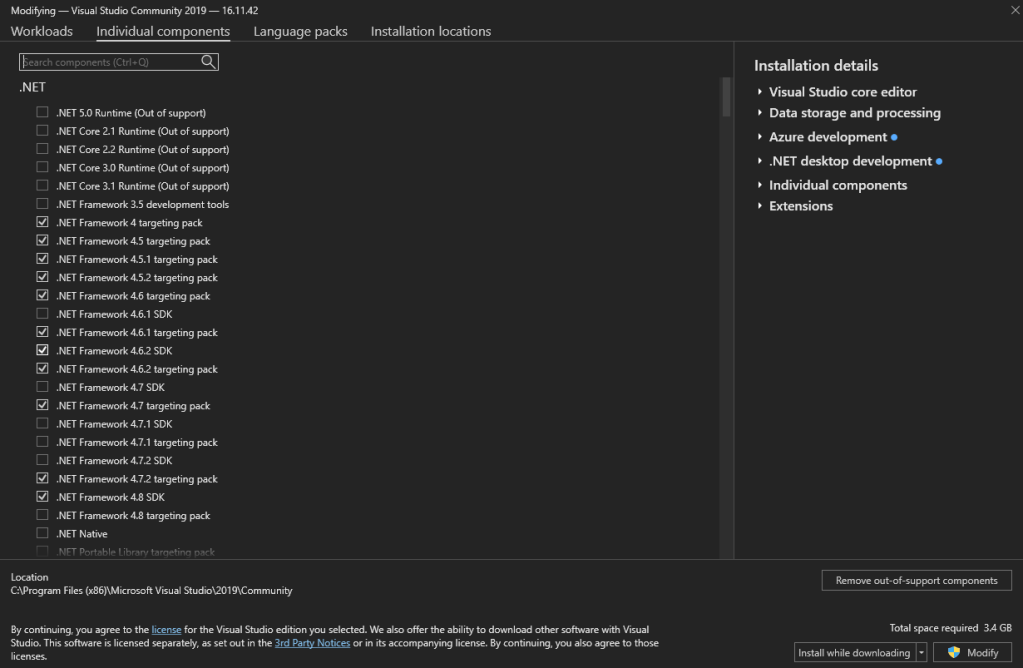Close the Visual Studio installer window

pyautogui.click(x=1002, y=10)
